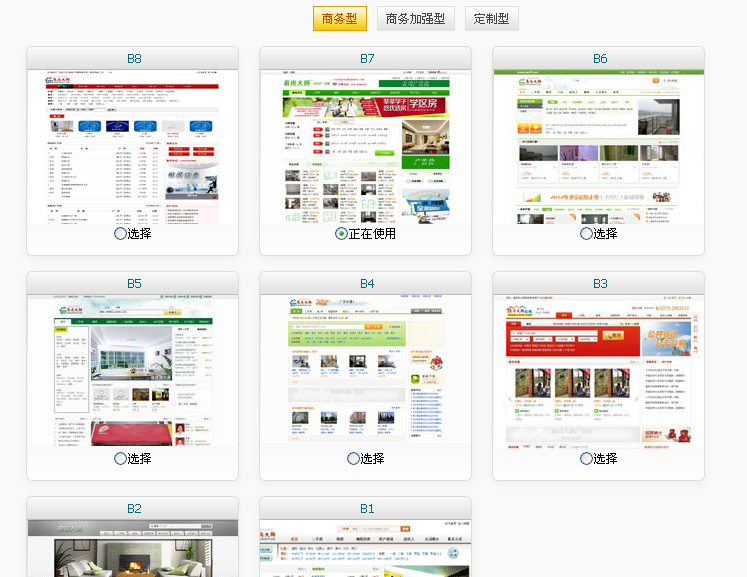Switch to the 商务型 tab
747x577 pixels.
340,19
